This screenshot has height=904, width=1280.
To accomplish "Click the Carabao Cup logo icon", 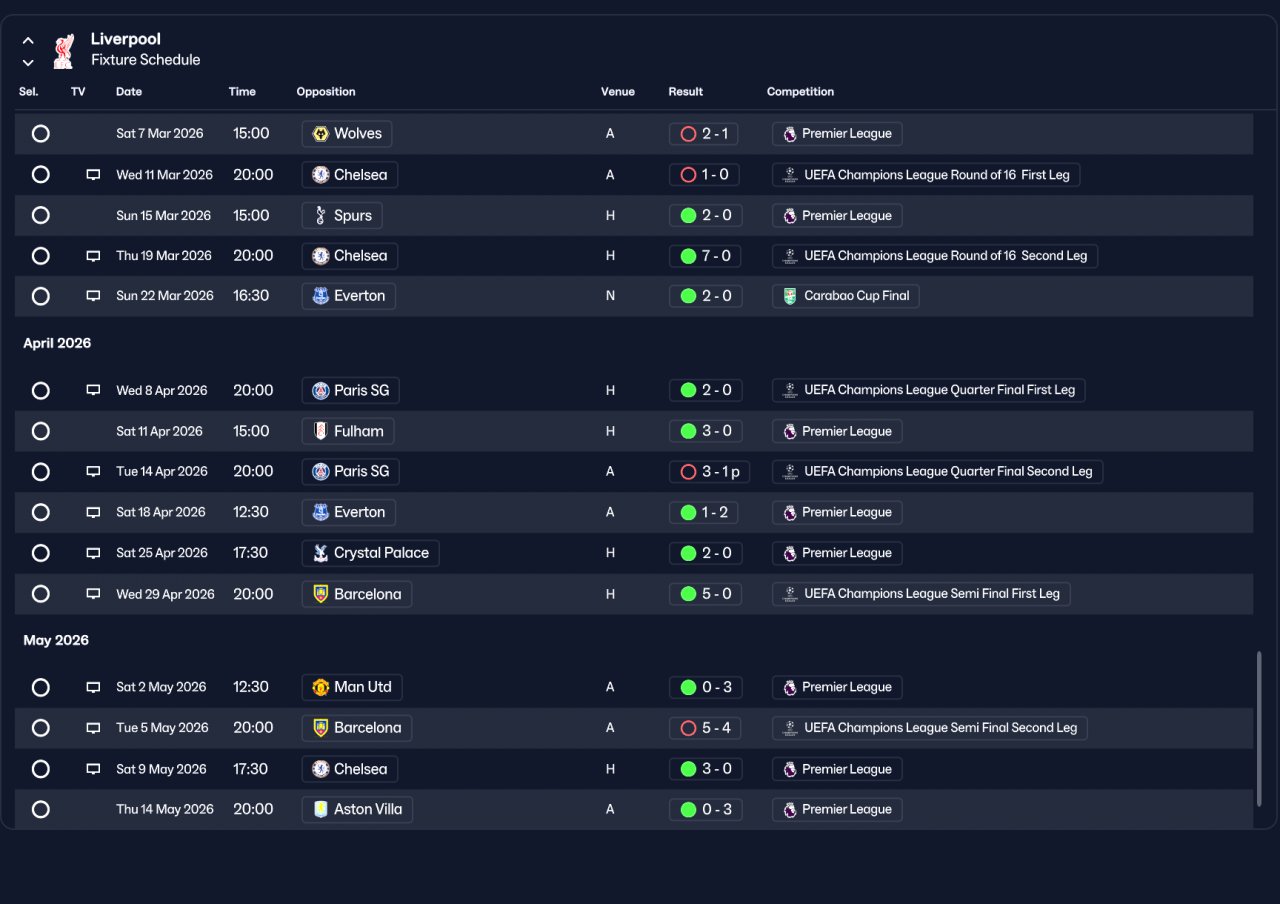I will [790, 296].
